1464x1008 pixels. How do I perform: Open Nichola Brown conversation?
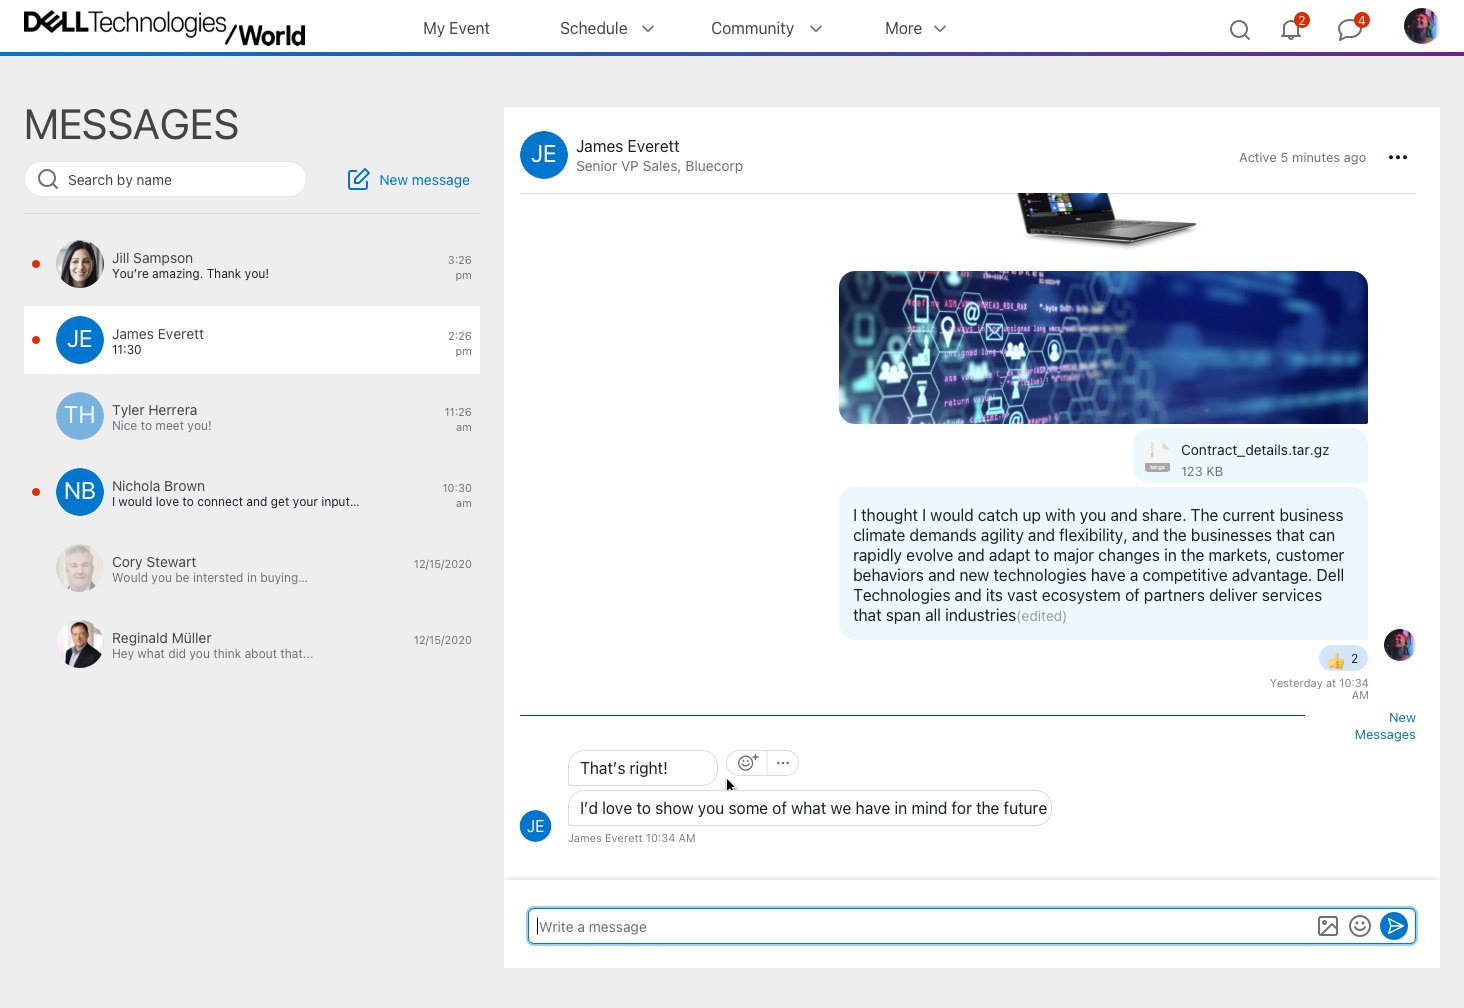[x=252, y=493]
